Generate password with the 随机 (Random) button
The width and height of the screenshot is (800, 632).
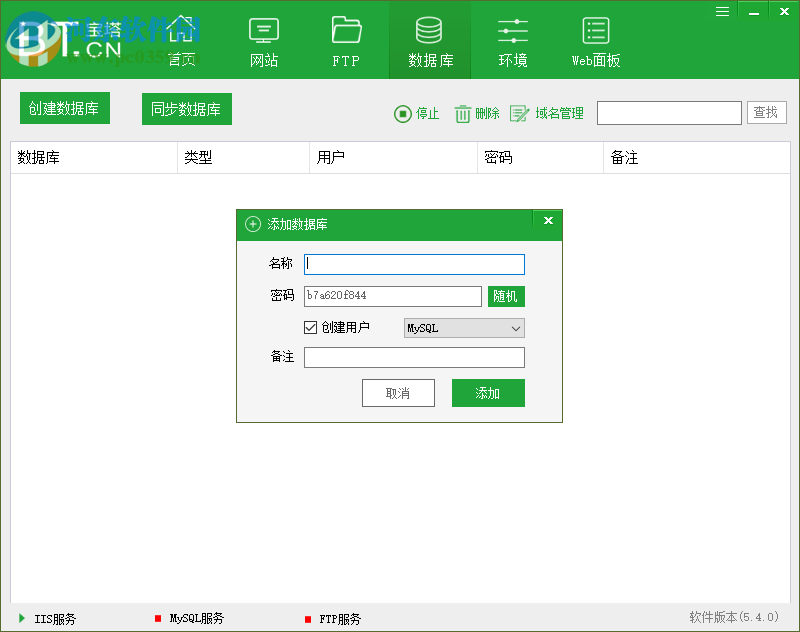[506, 296]
